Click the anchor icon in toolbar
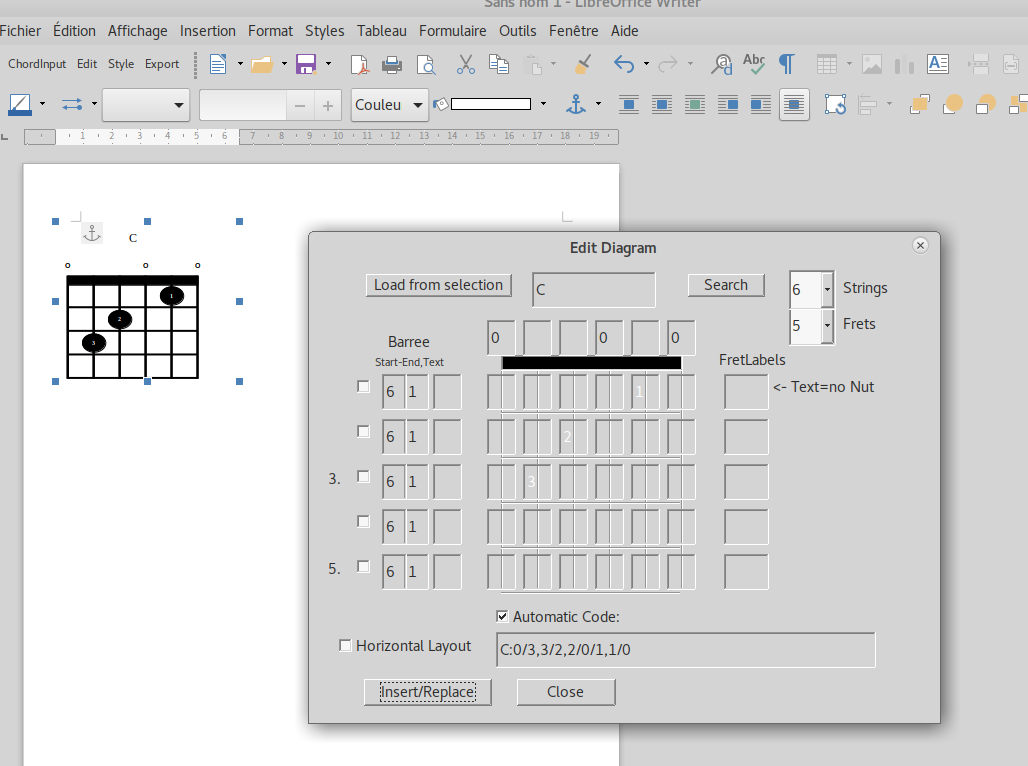This screenshot has height=766, width=1028. [576, 104]
